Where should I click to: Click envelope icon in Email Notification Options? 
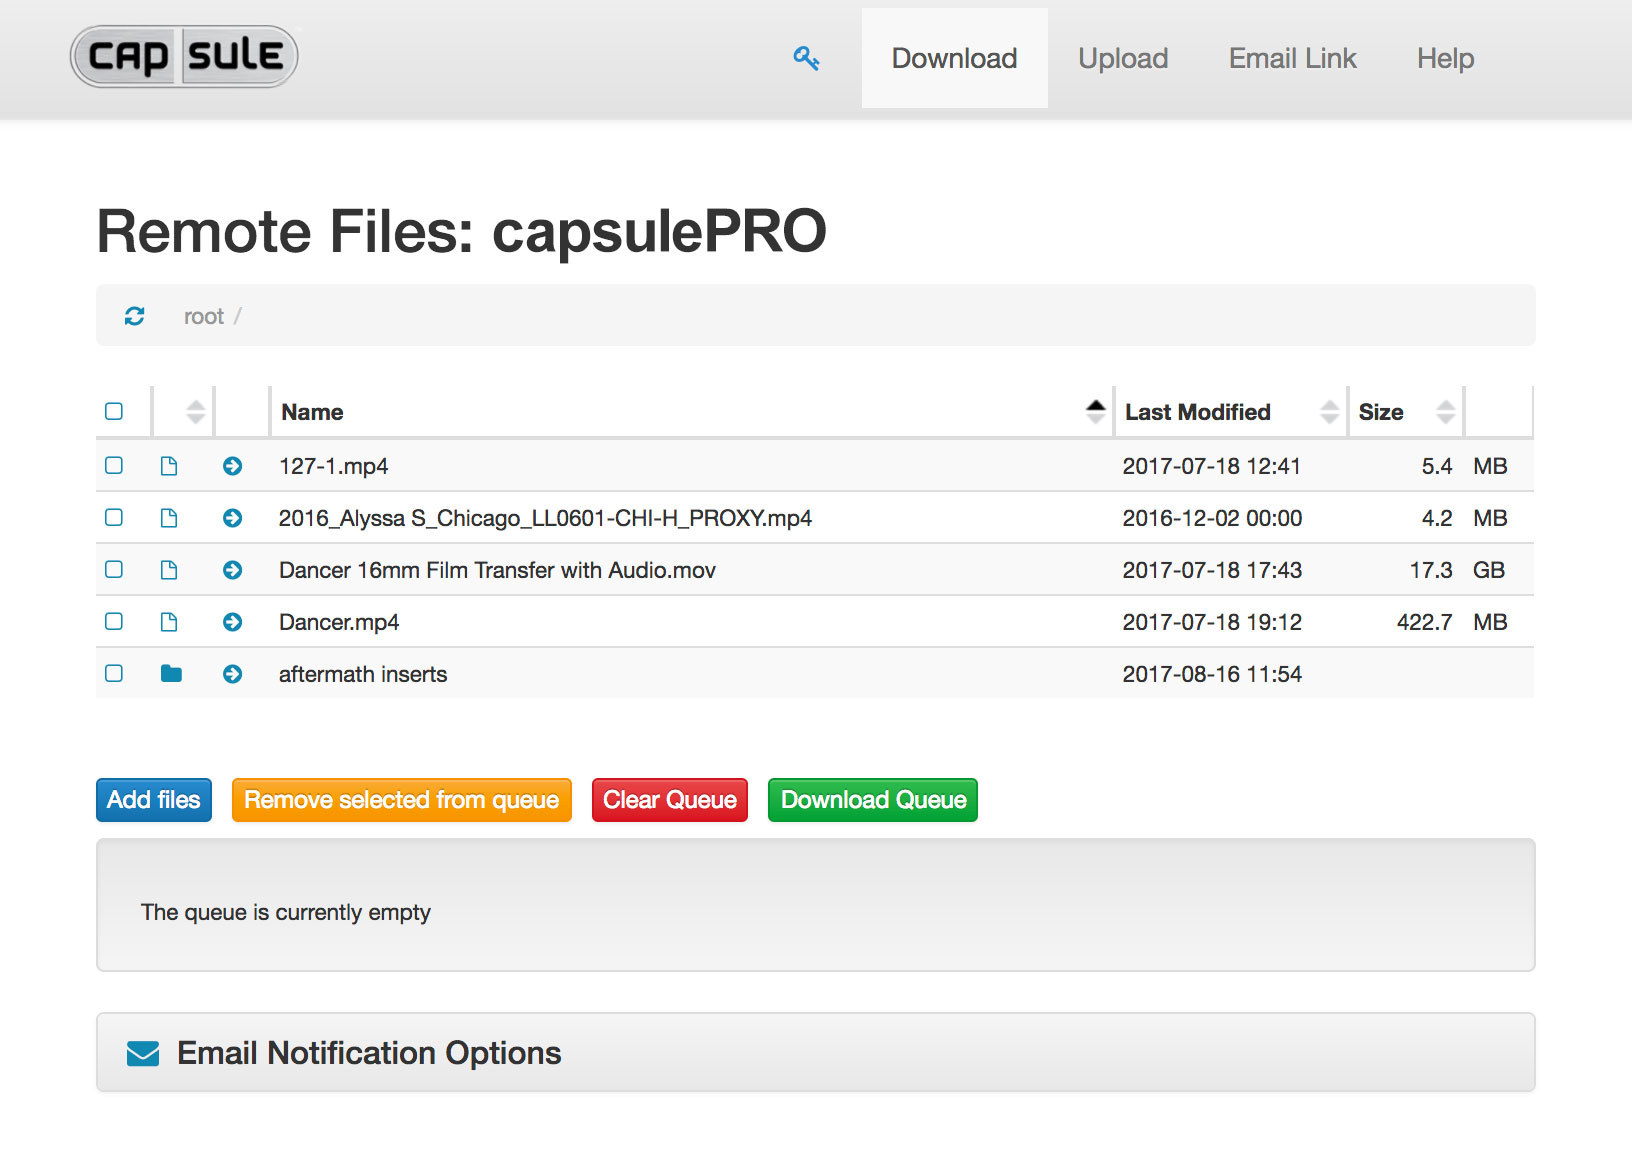[x=143, y=1053]
